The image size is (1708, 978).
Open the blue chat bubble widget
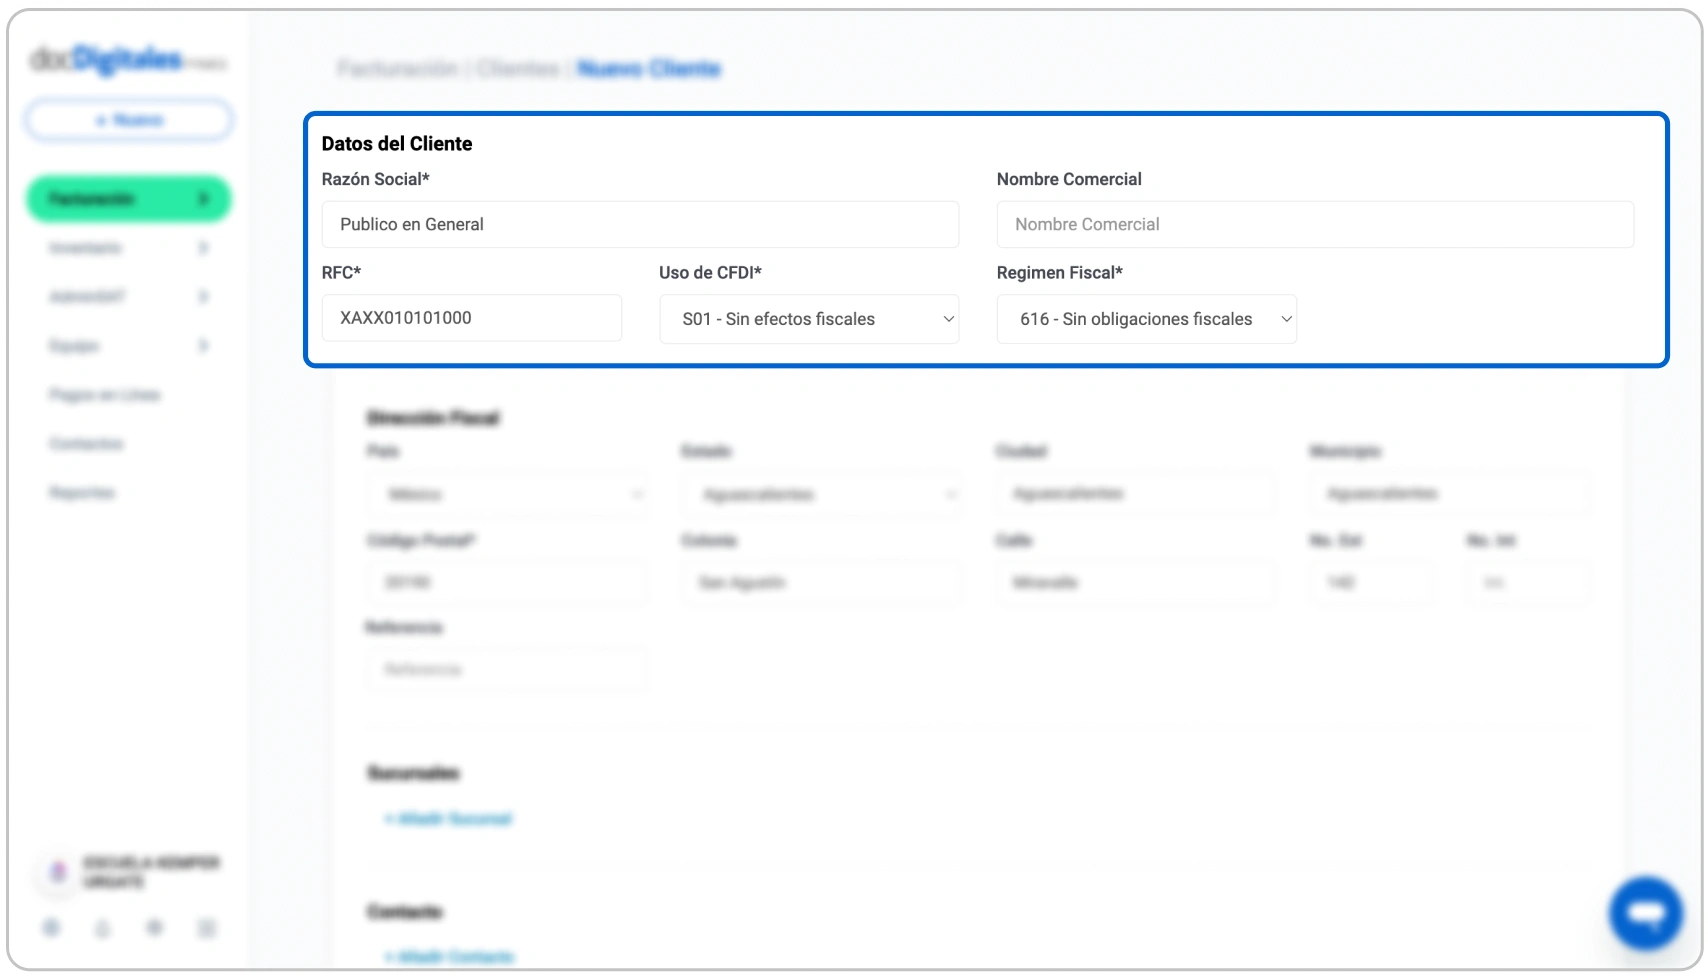tap(1645, 913)
